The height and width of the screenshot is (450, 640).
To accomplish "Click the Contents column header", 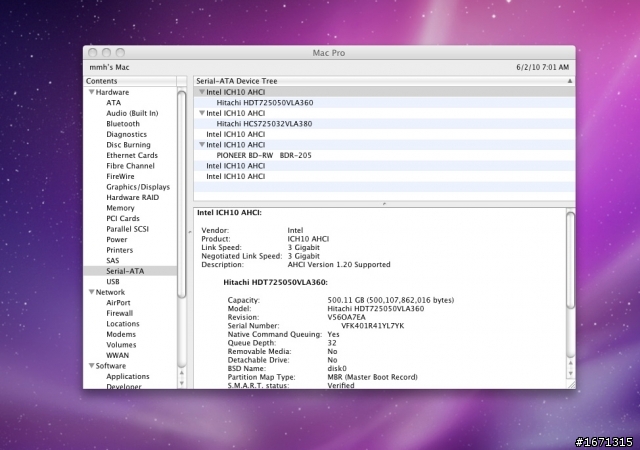I will 130,81.
